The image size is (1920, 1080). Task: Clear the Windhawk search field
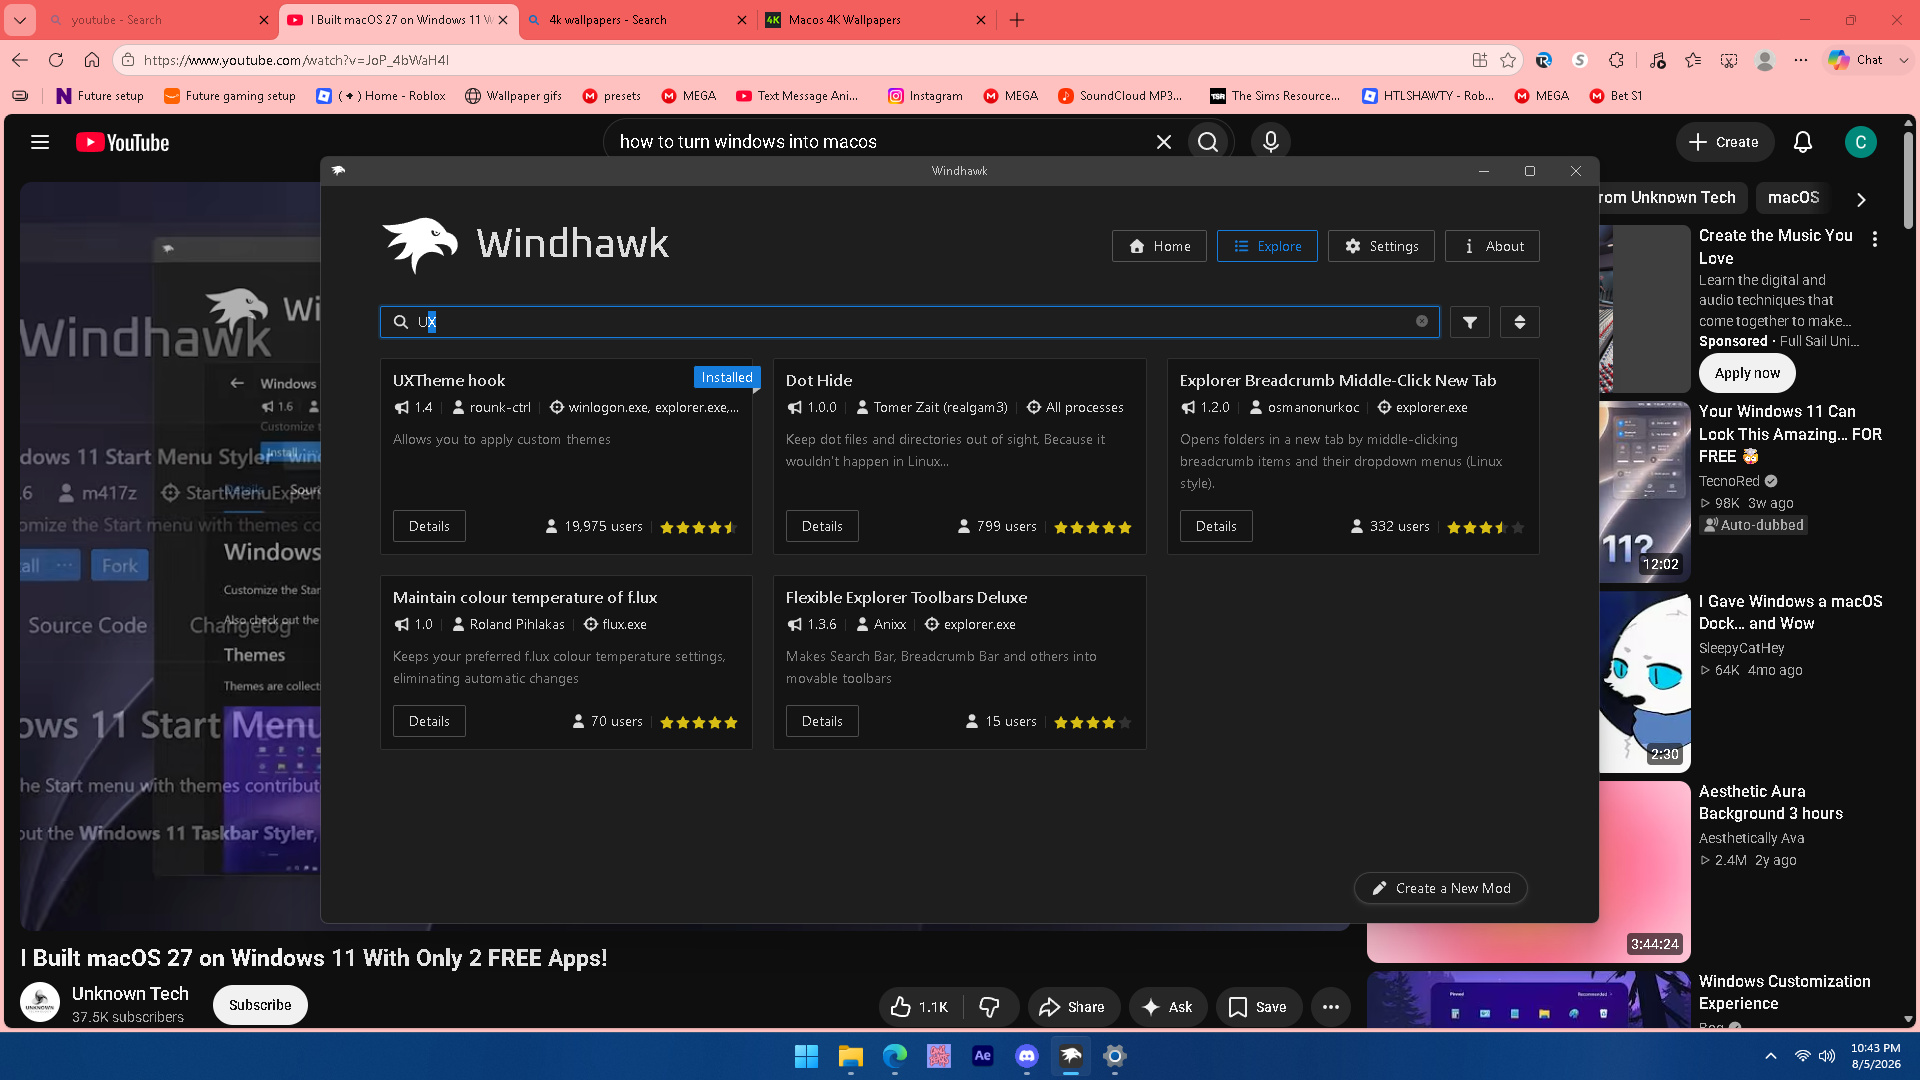pos(1421,321)
